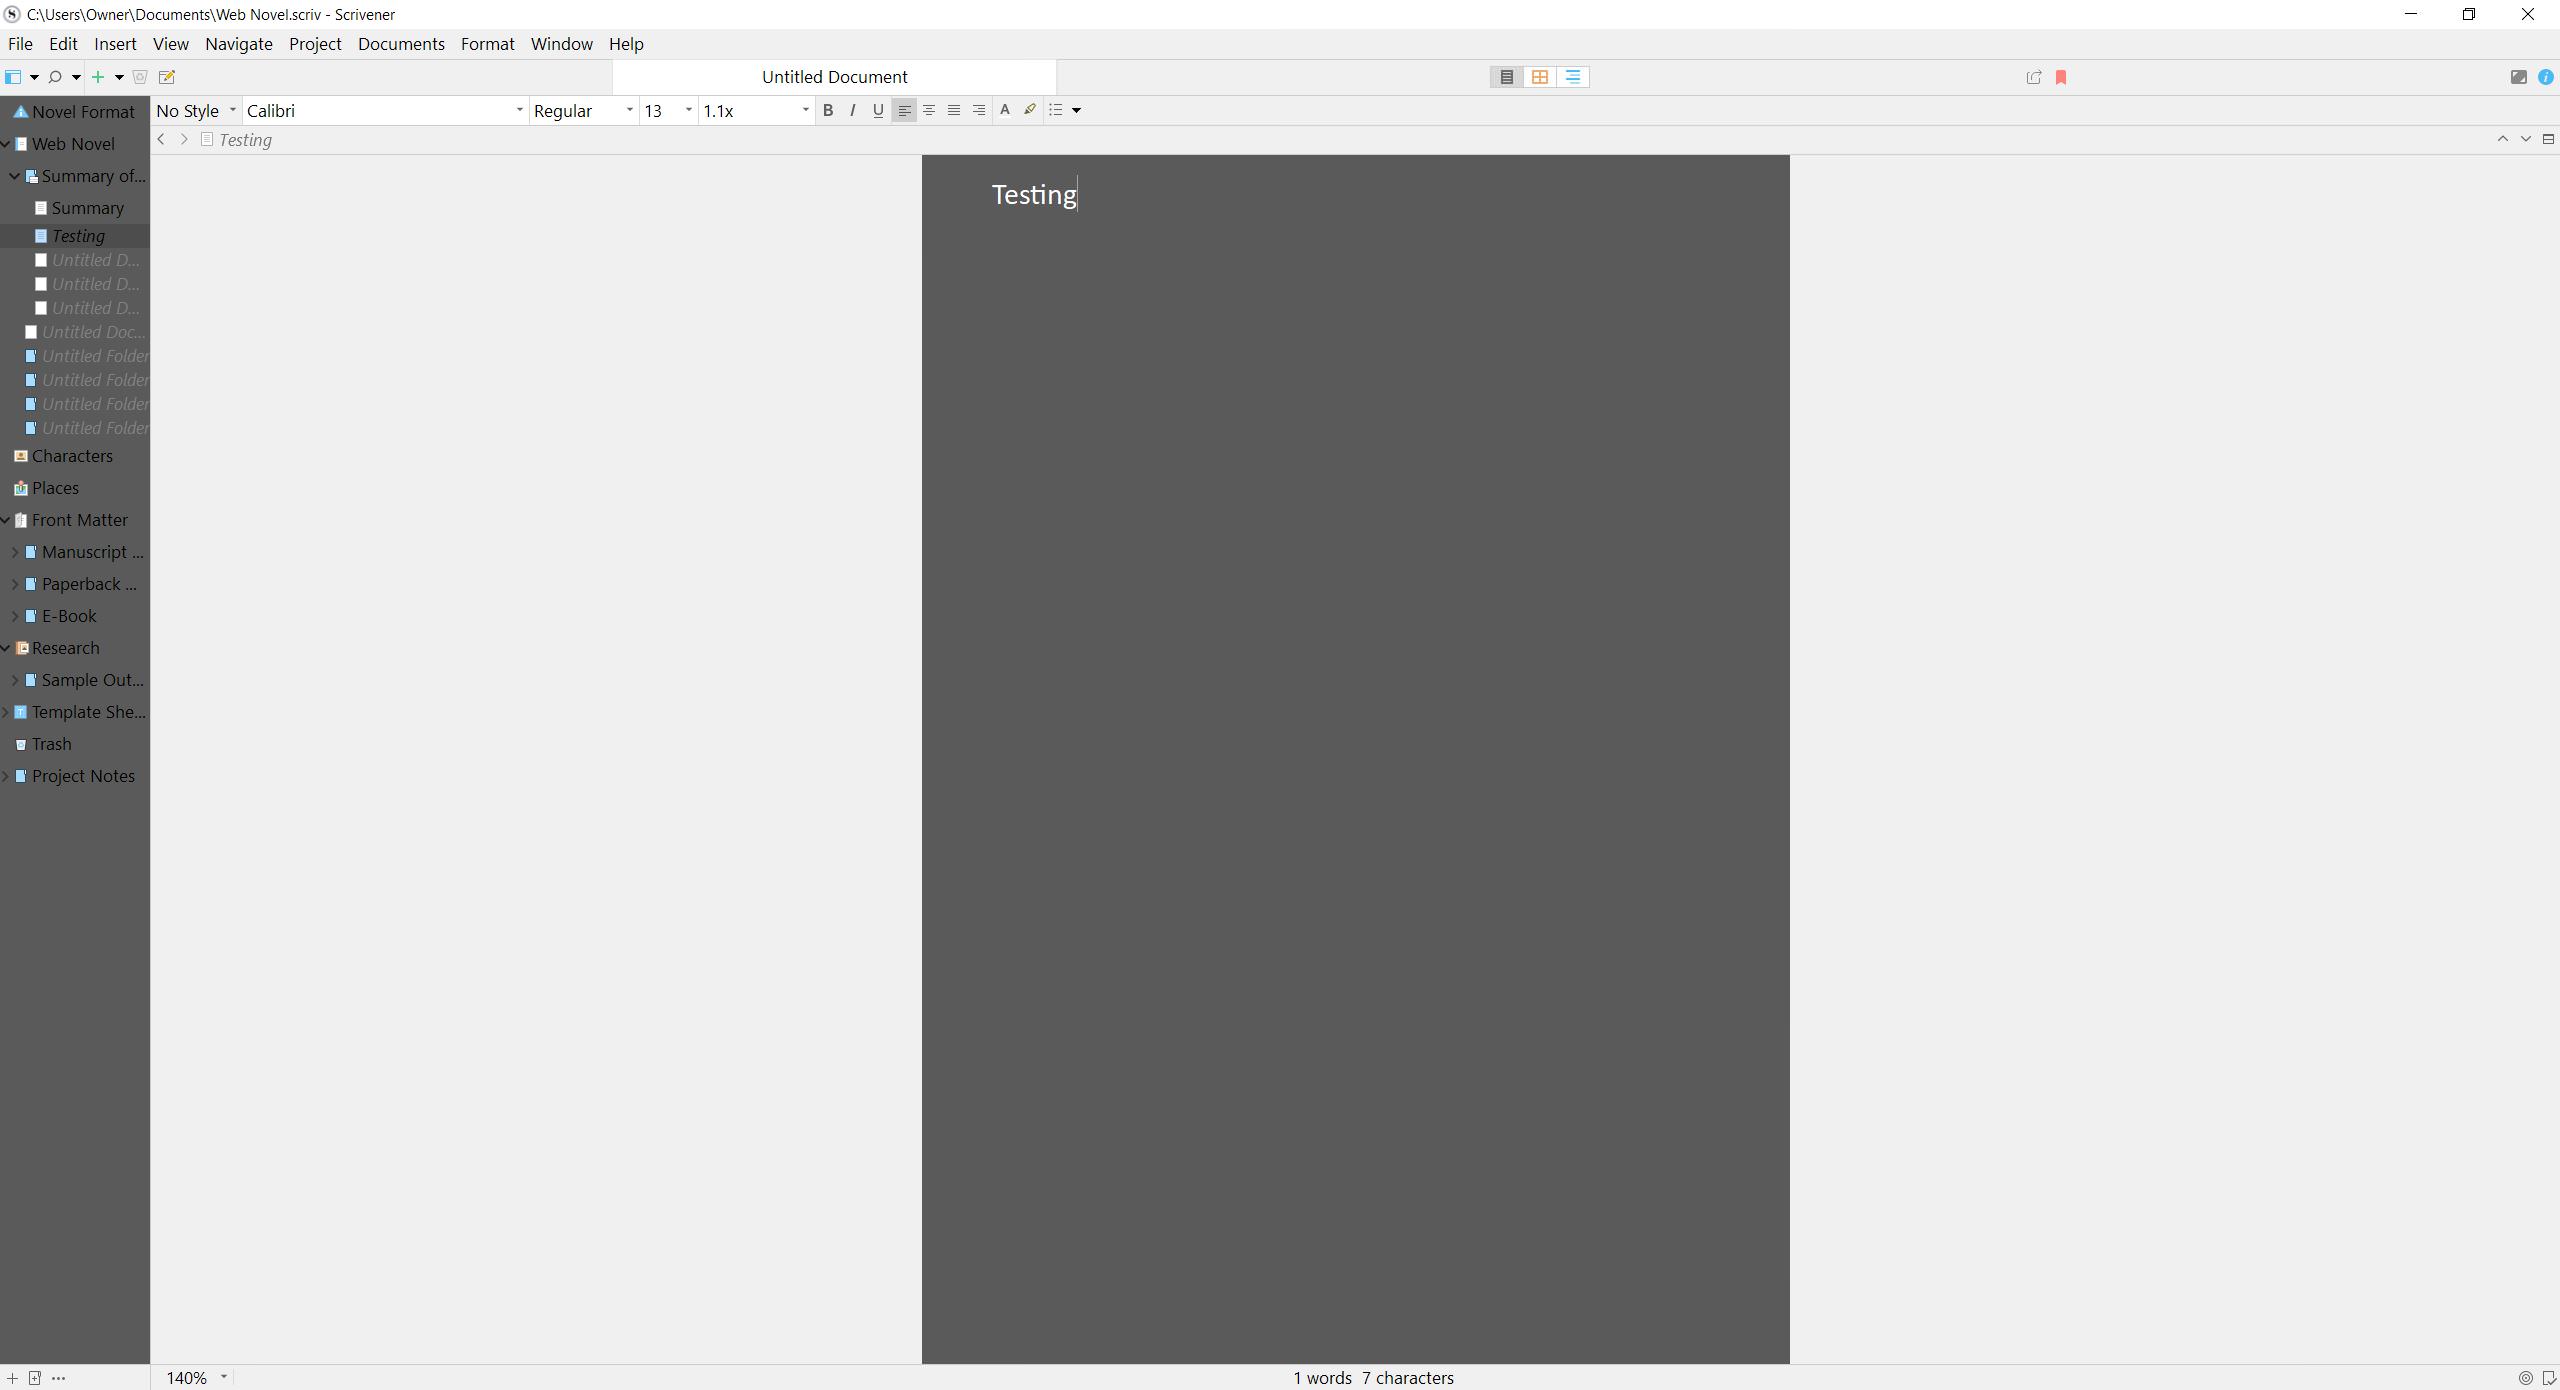Toggle underline formatting
The image size is (2560, 1390).
[x=877, y=110]
